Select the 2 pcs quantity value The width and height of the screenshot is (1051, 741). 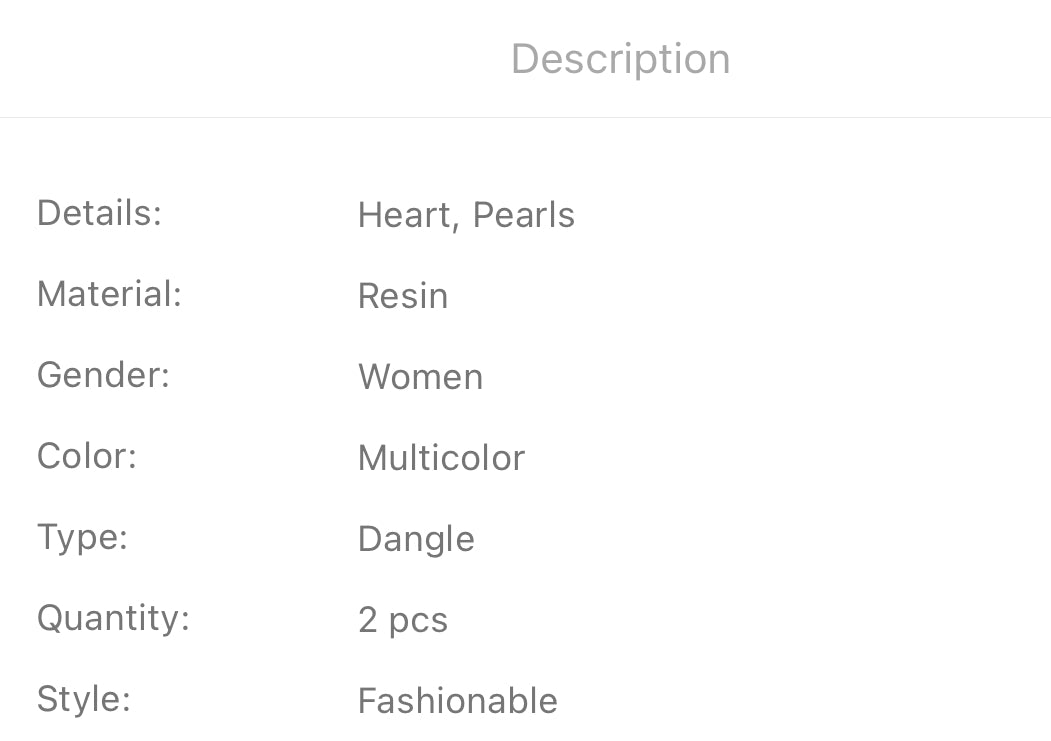point(402,620)
